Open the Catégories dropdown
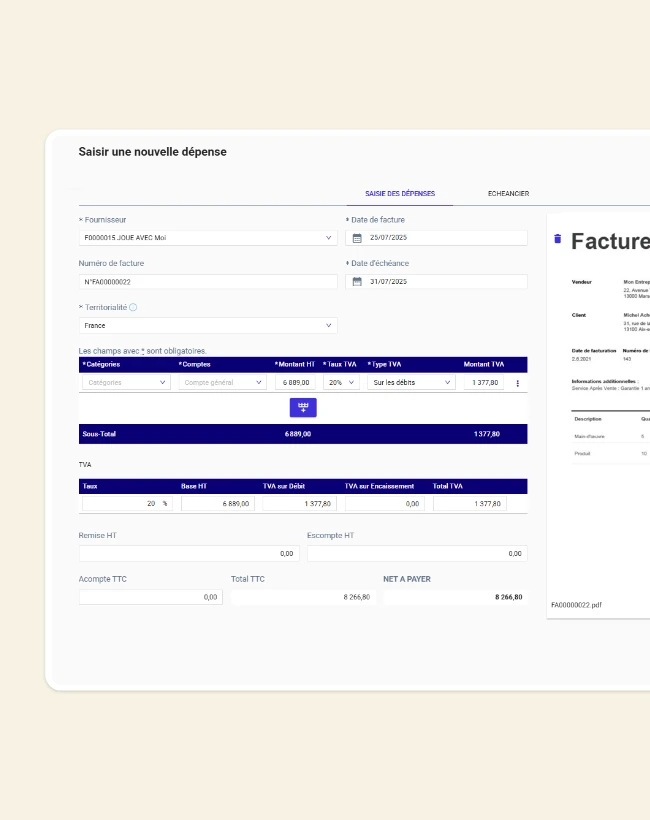The height and width of the screenshot is (820, 650). click(126, 382)
